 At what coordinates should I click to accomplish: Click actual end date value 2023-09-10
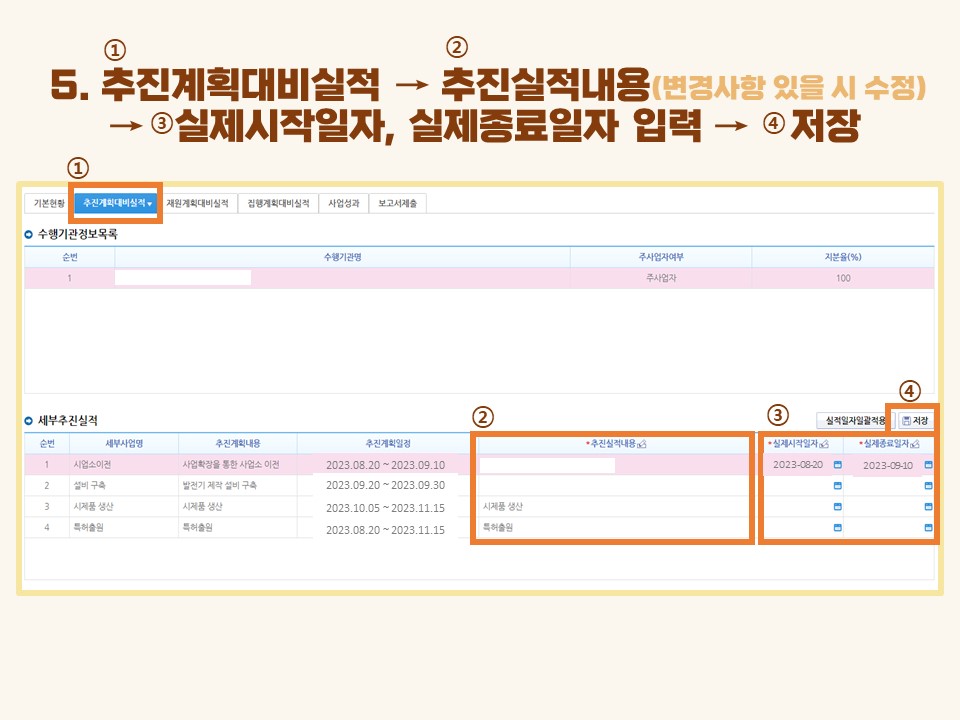click(888, 466)
